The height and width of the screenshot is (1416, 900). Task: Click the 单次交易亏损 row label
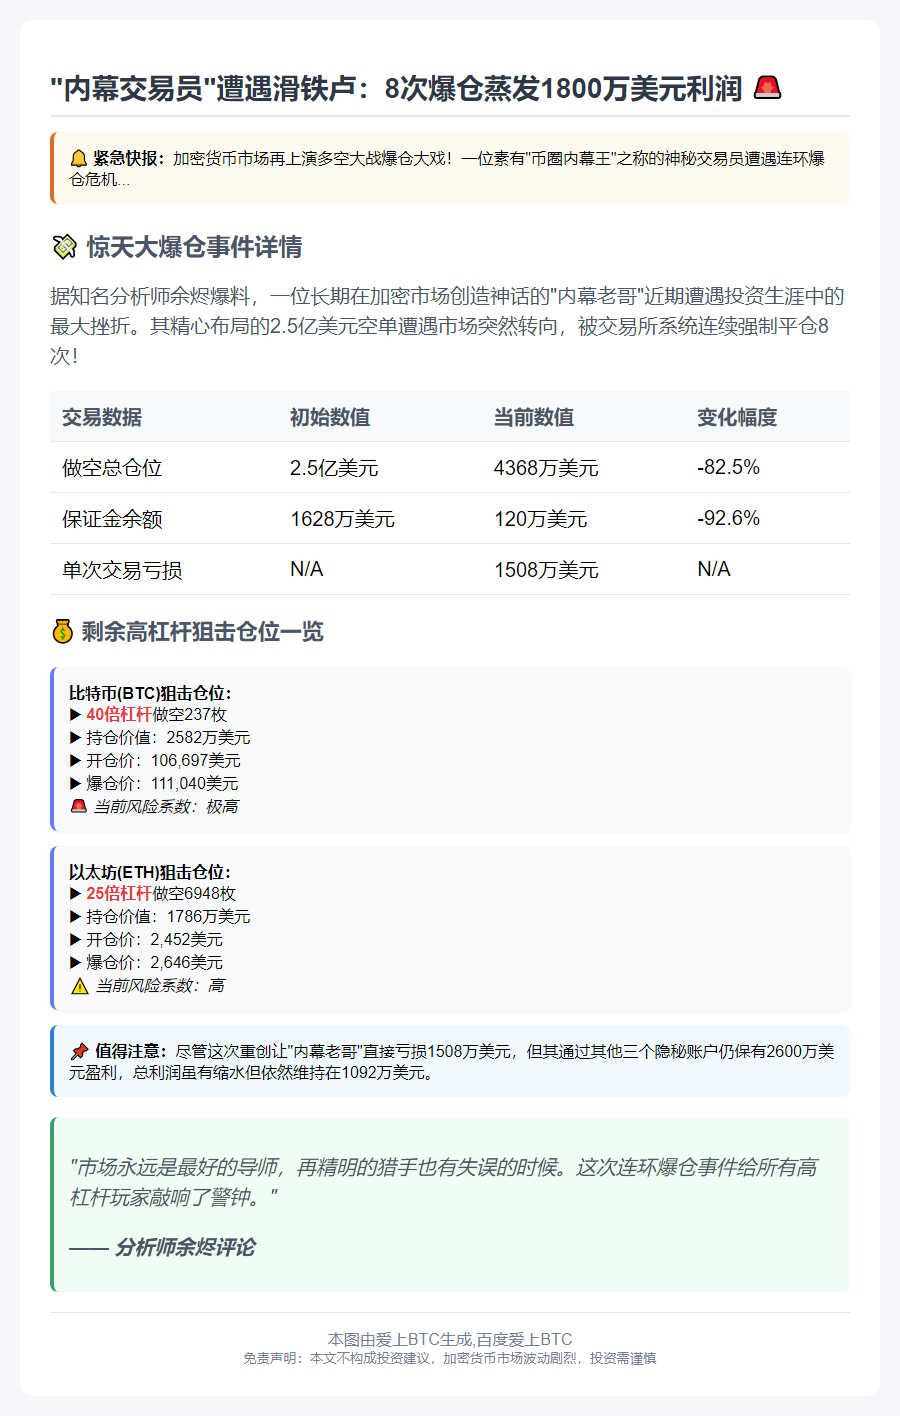(x=122, y=570)
